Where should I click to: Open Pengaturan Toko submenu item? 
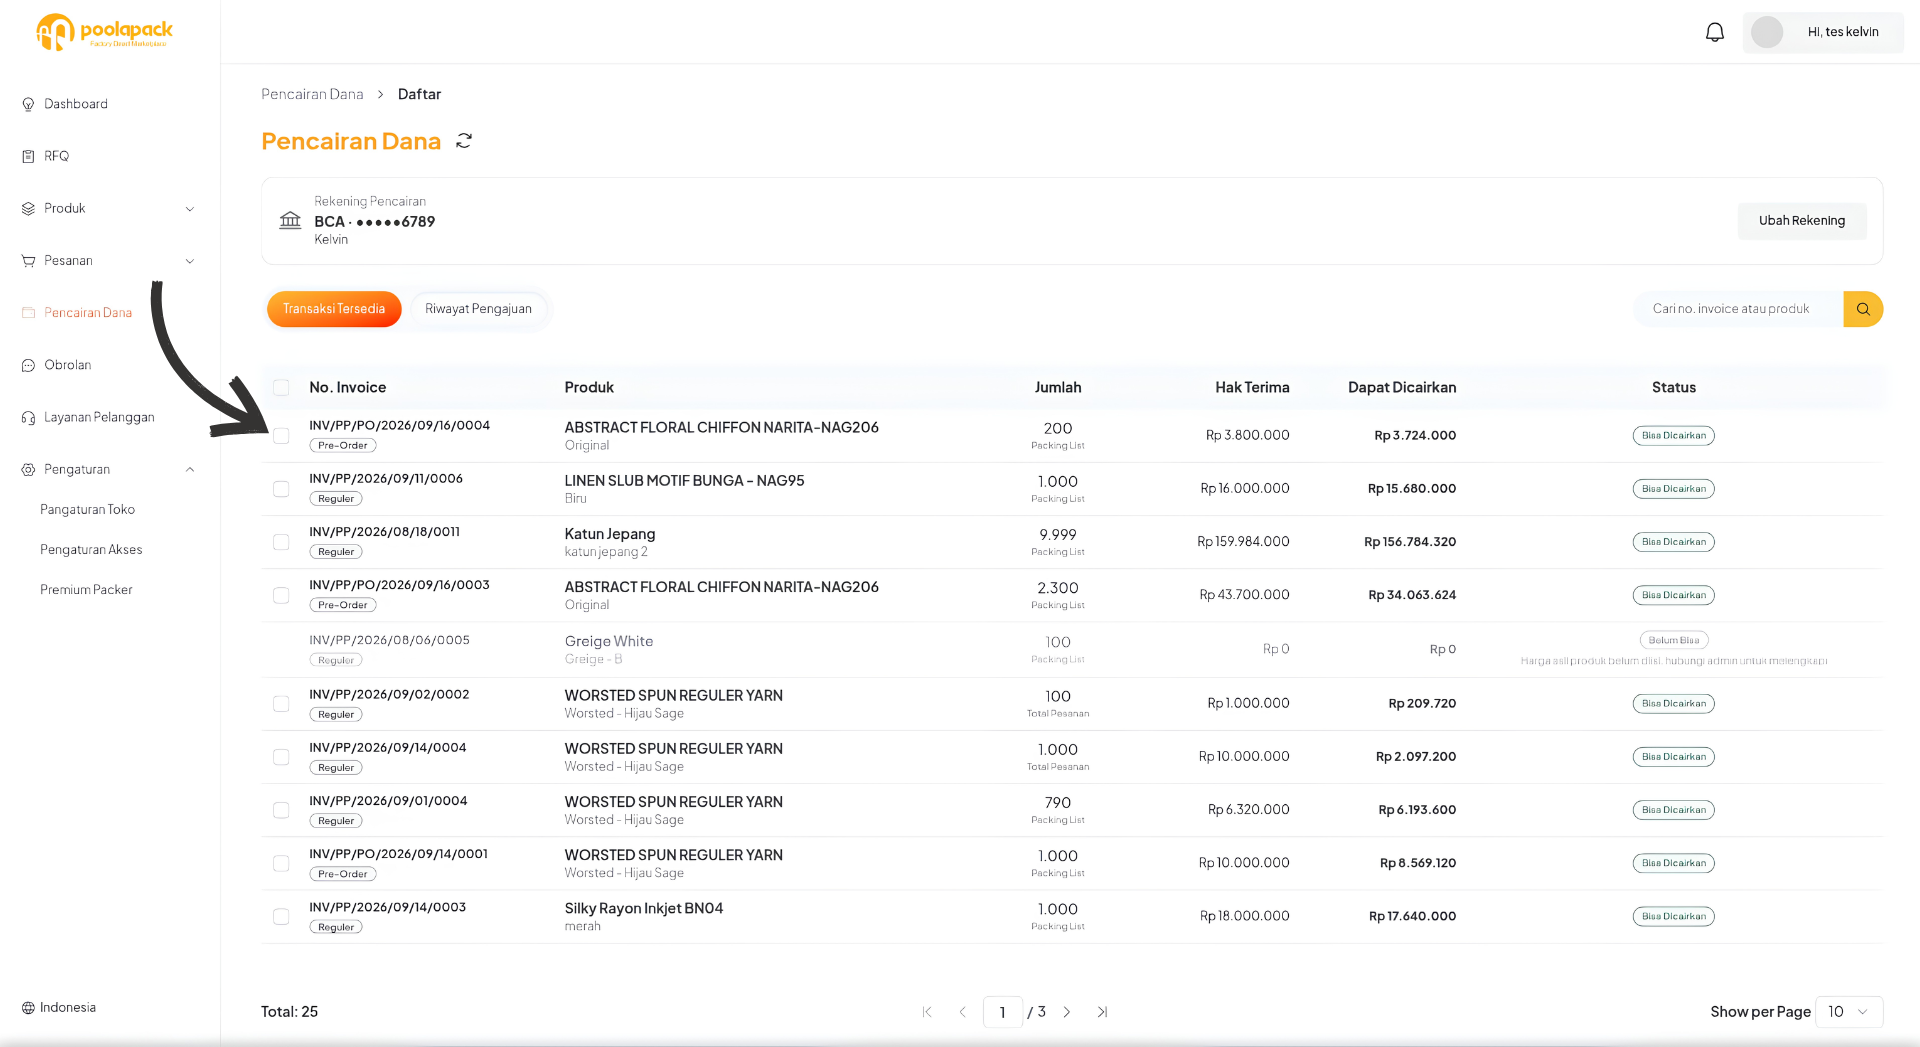point(87,510)
